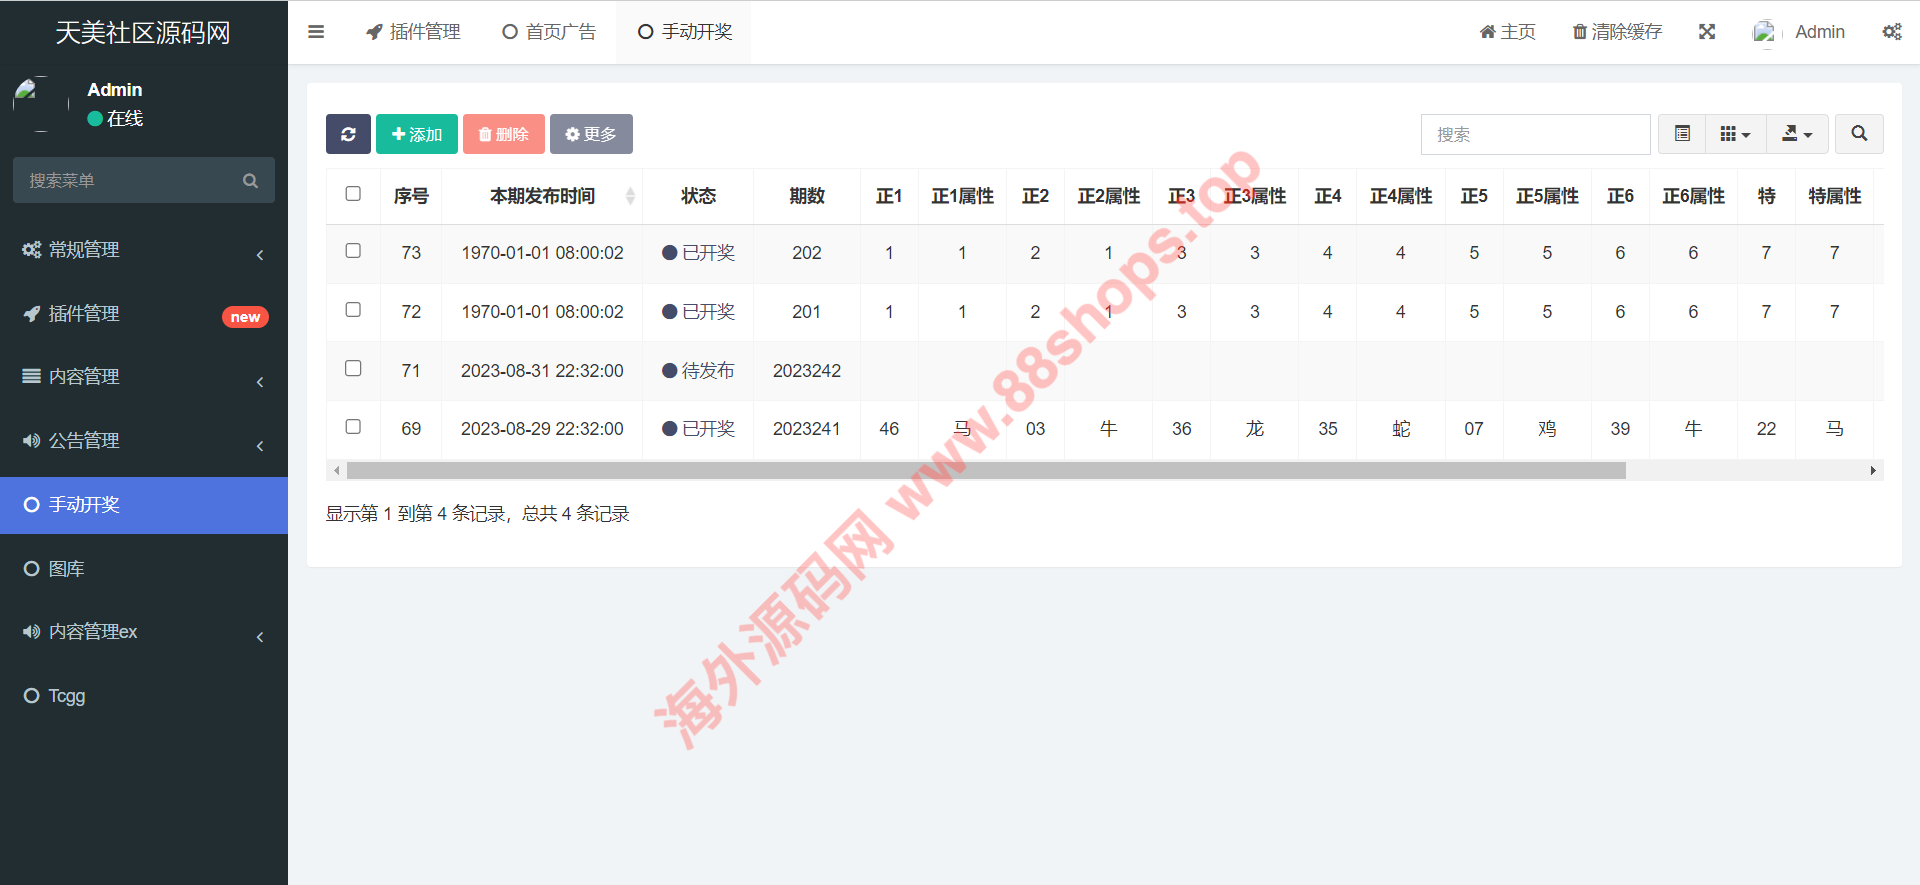Expand the 常规管理 sidebar menu
Screen dimensions: 1920x885
click(144, 250)
